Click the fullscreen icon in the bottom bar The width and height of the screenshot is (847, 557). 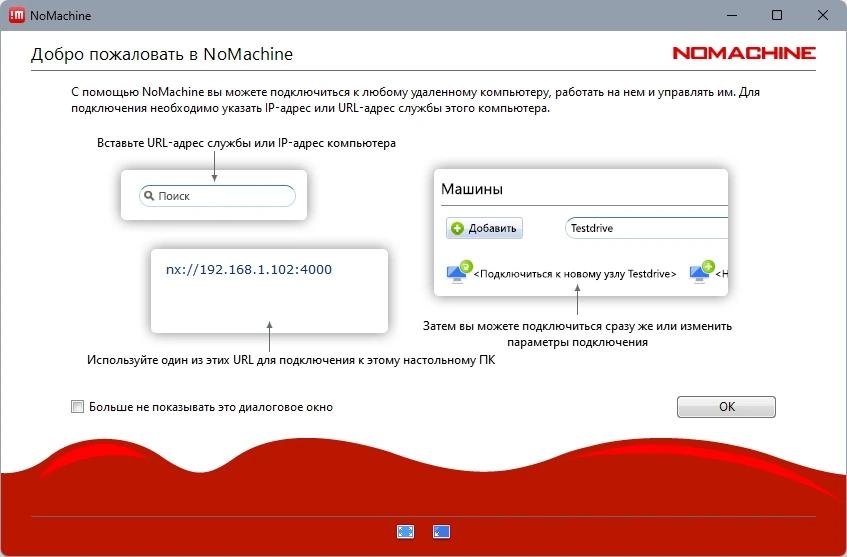tap(405, 532)
